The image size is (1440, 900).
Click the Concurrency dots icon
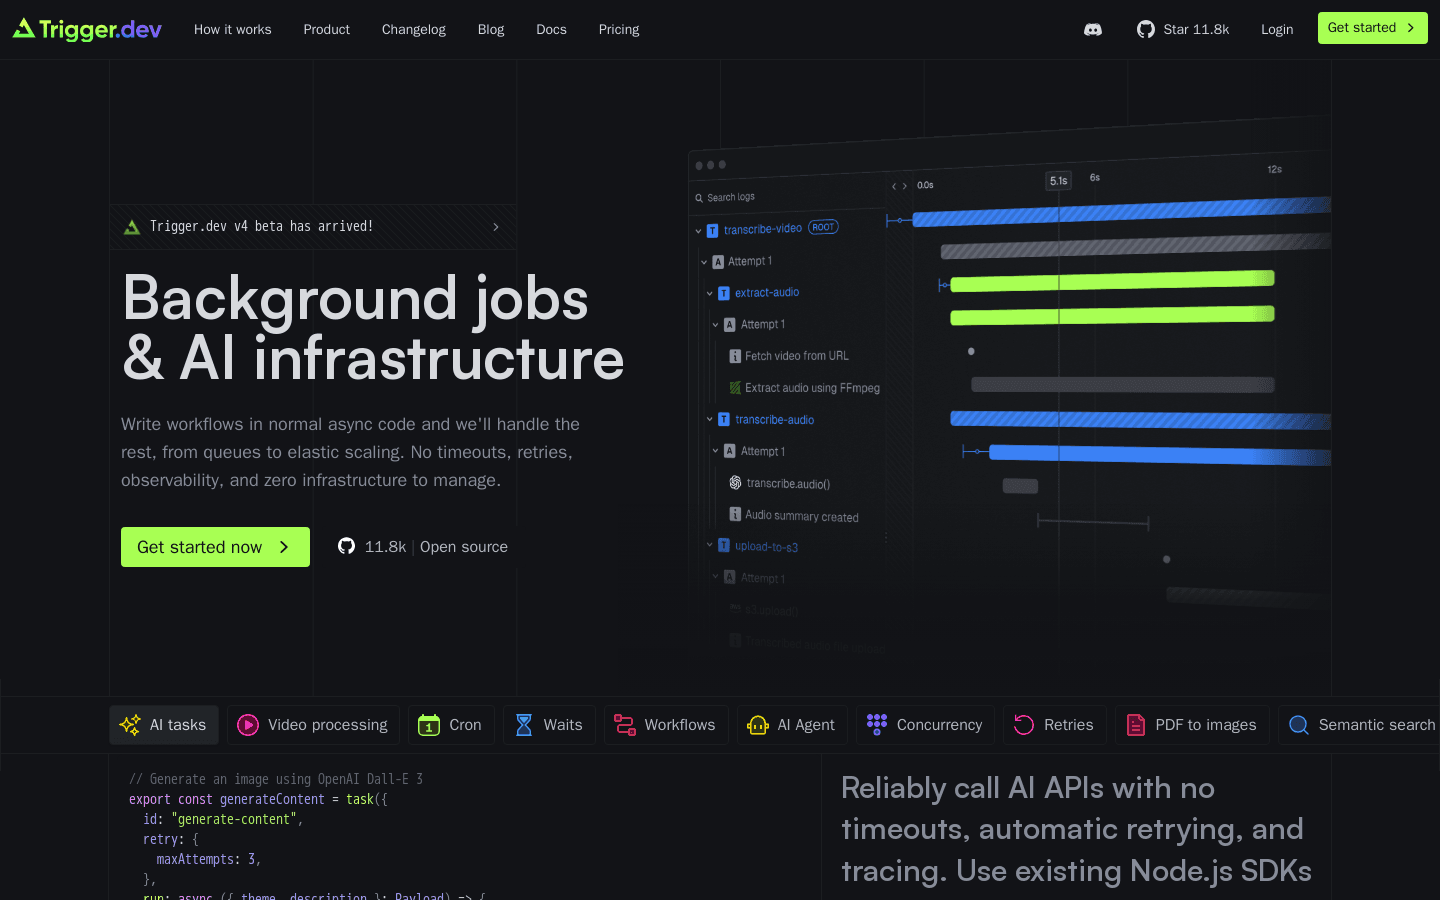[x=877, y=724]
